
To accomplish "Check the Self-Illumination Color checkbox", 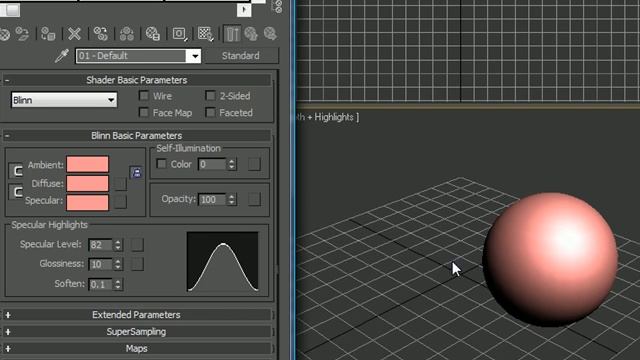I will click(162, 164).
